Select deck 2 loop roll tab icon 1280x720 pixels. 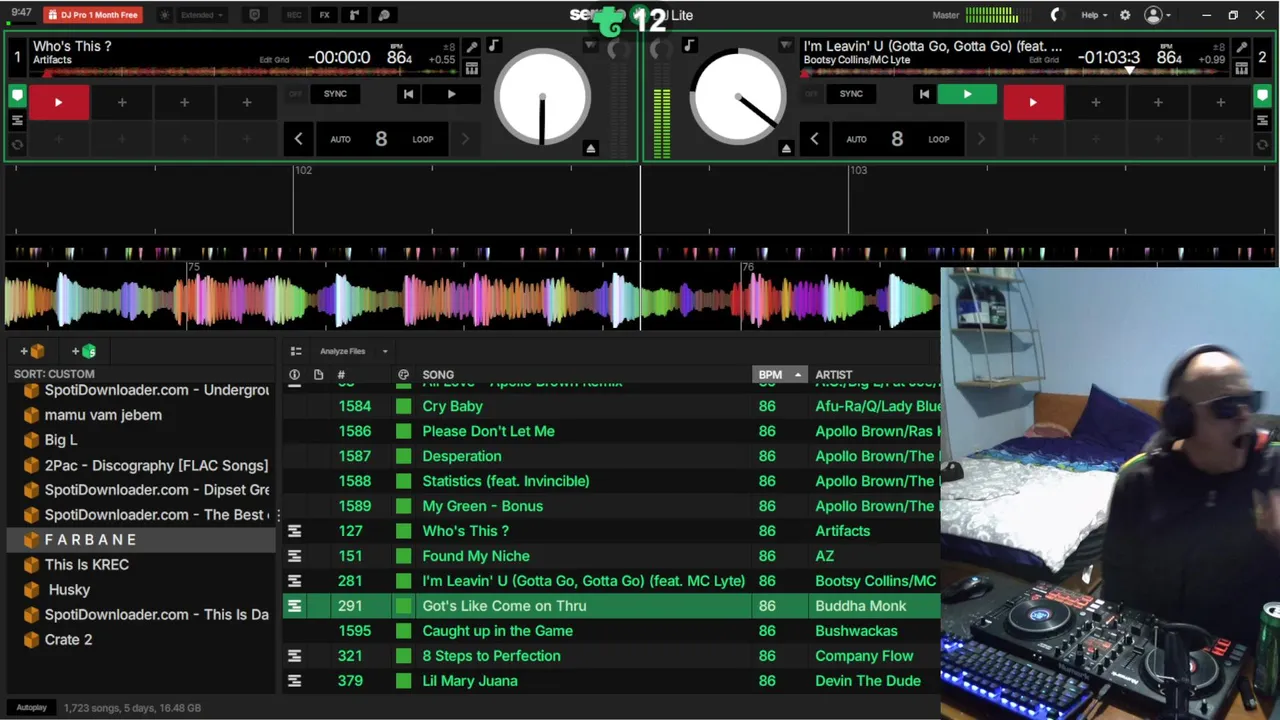(x=1263, y=144)
